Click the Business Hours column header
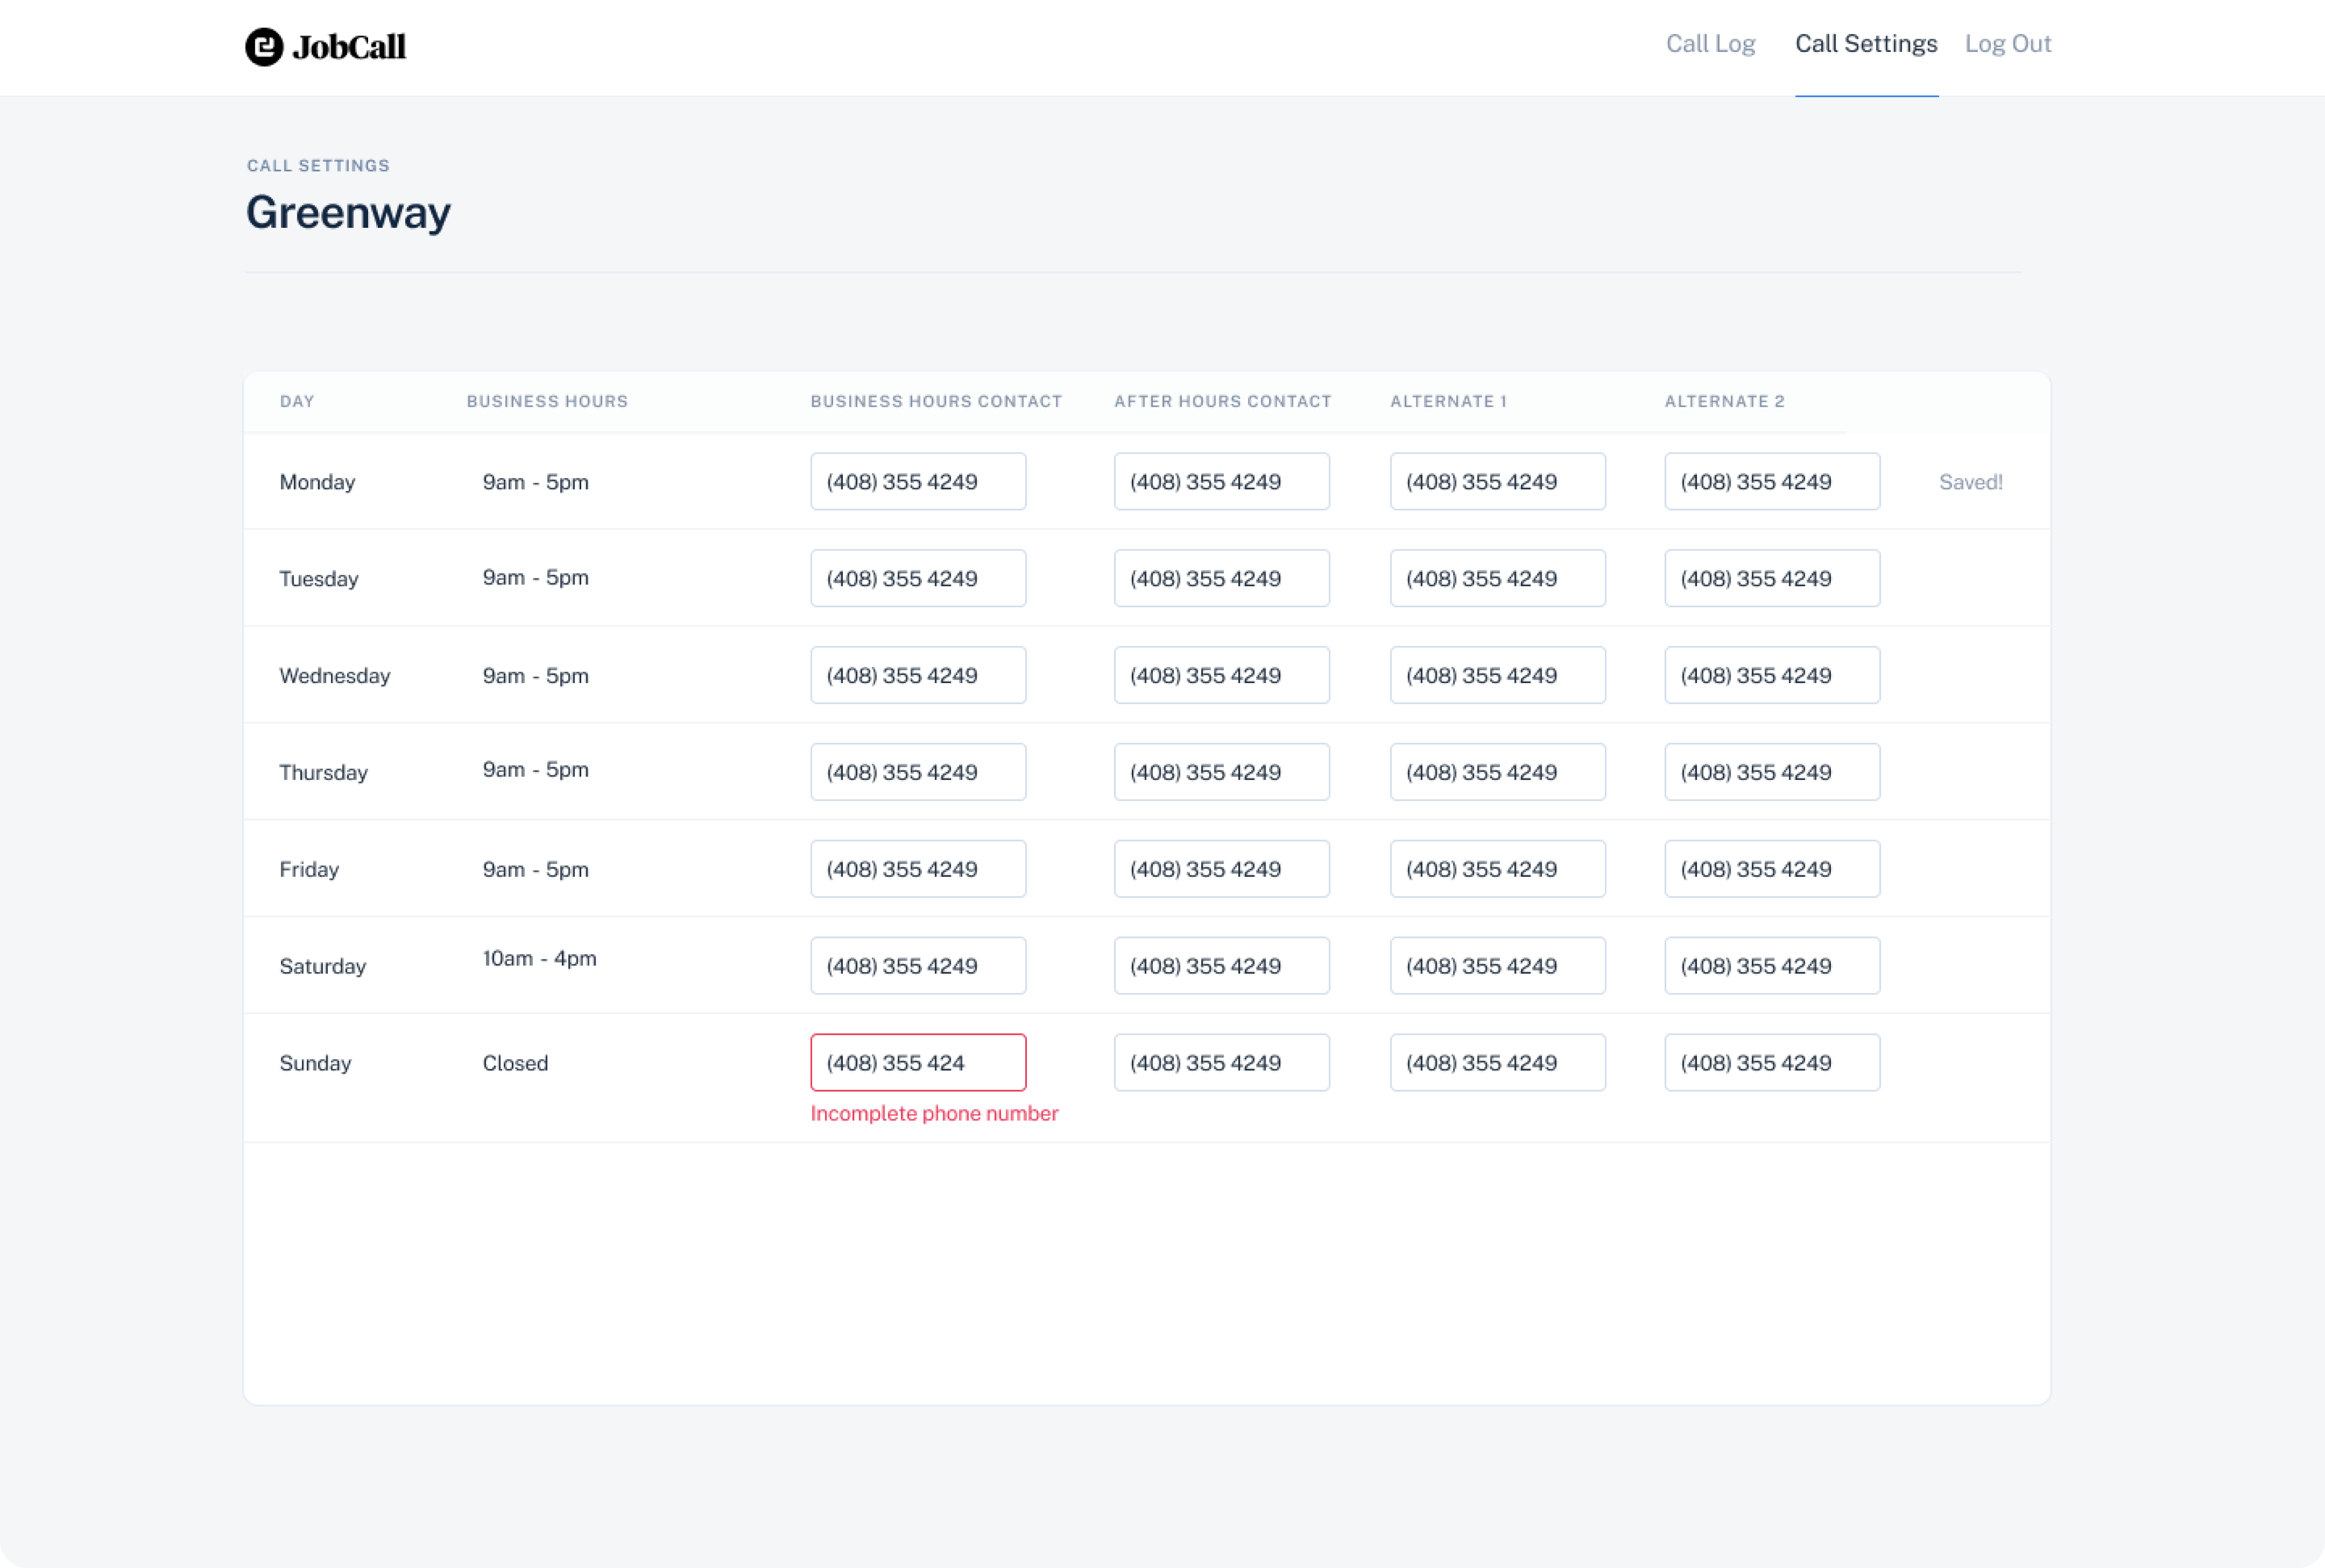The width and height of the screenshot is (2325, 1568). click(546, 401)
